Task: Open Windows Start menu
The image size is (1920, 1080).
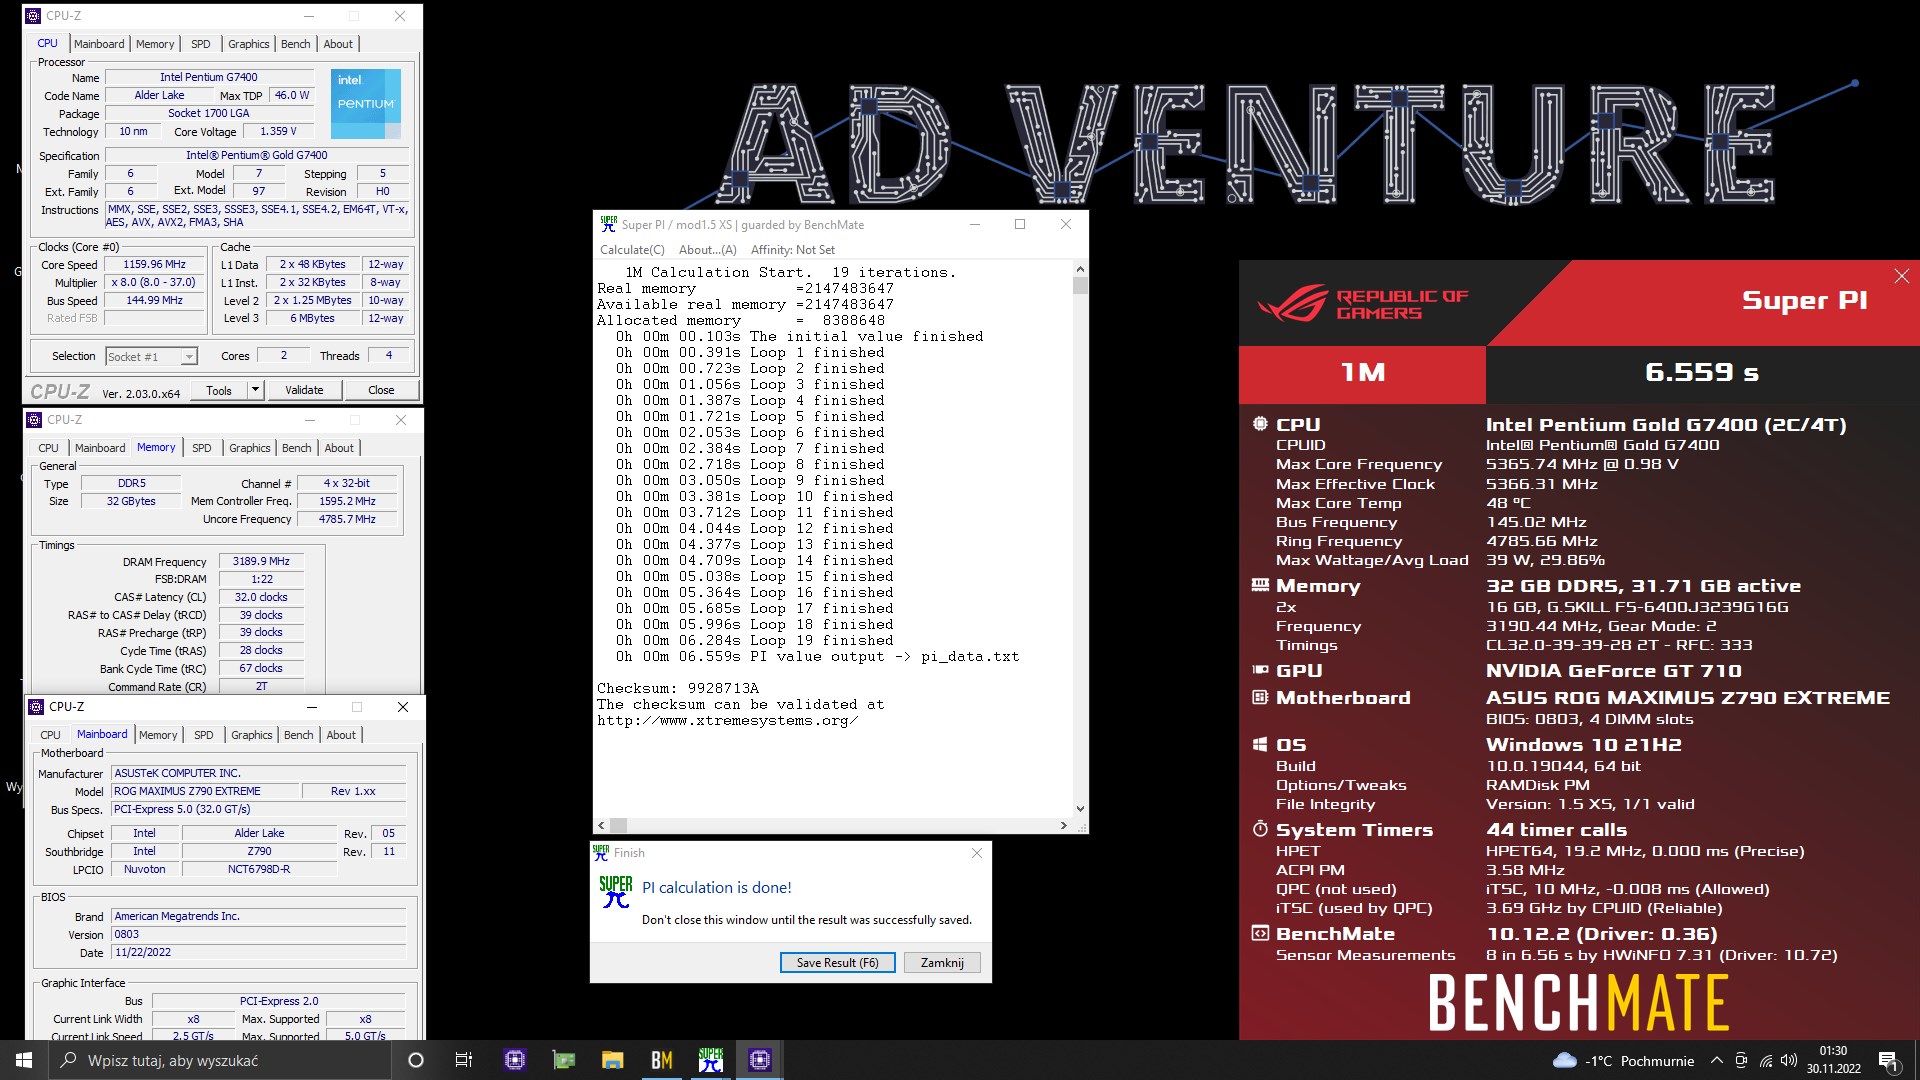Action: 24,1060
